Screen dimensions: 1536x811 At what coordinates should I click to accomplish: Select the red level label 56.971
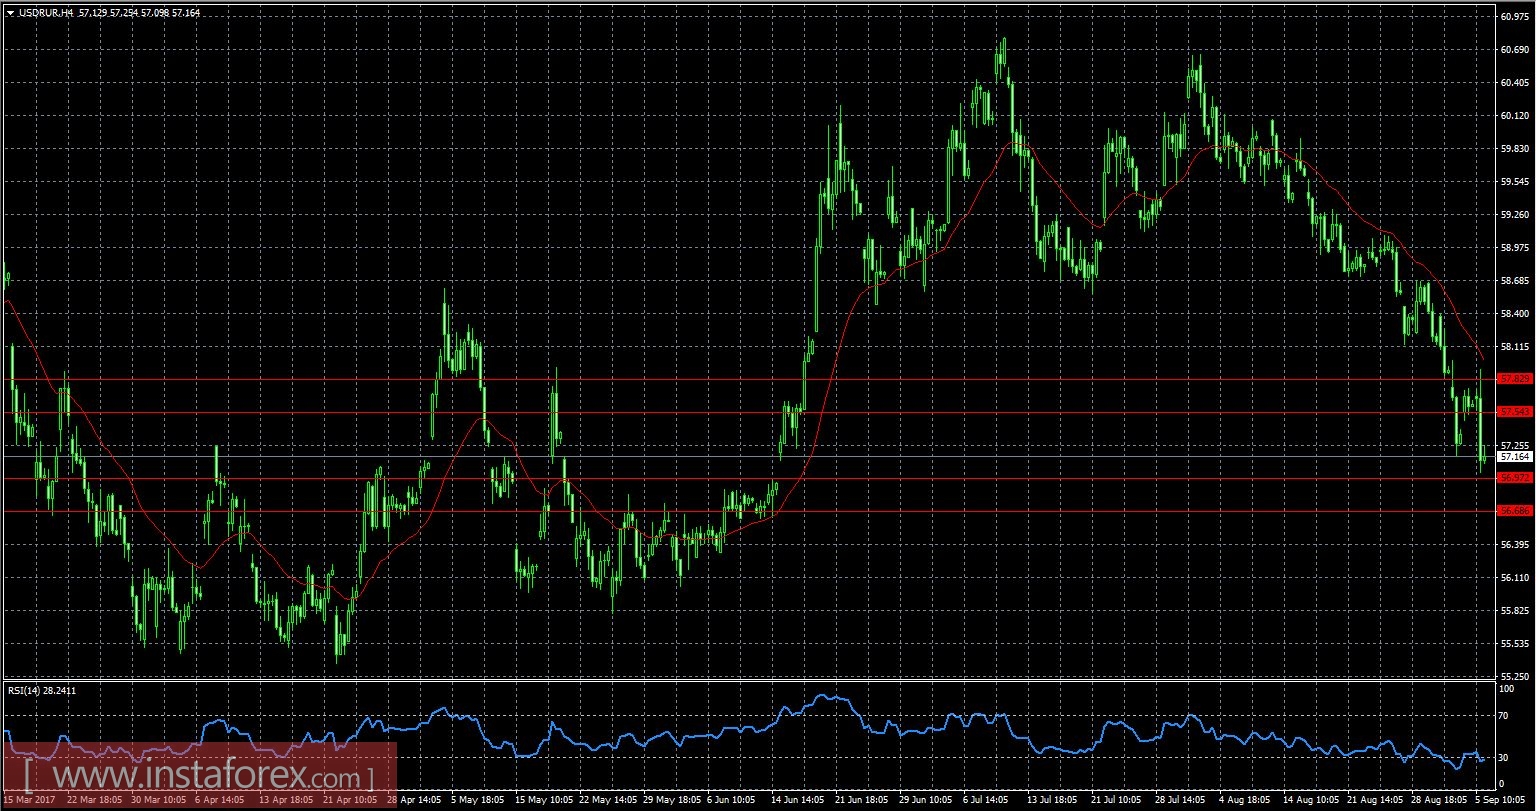click(x=1515, y=478)
